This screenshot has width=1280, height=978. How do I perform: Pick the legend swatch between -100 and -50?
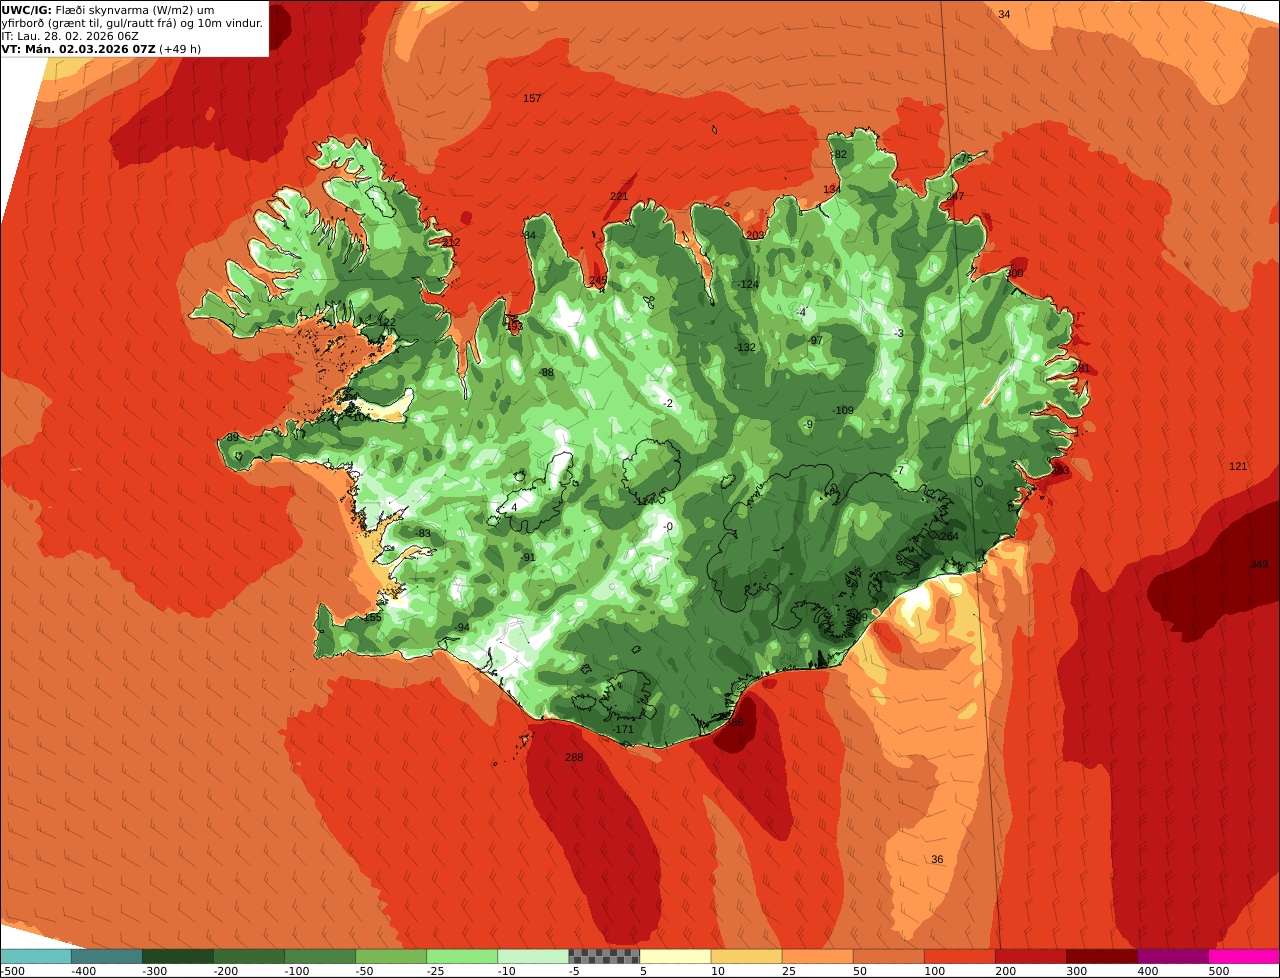point(320,956)
